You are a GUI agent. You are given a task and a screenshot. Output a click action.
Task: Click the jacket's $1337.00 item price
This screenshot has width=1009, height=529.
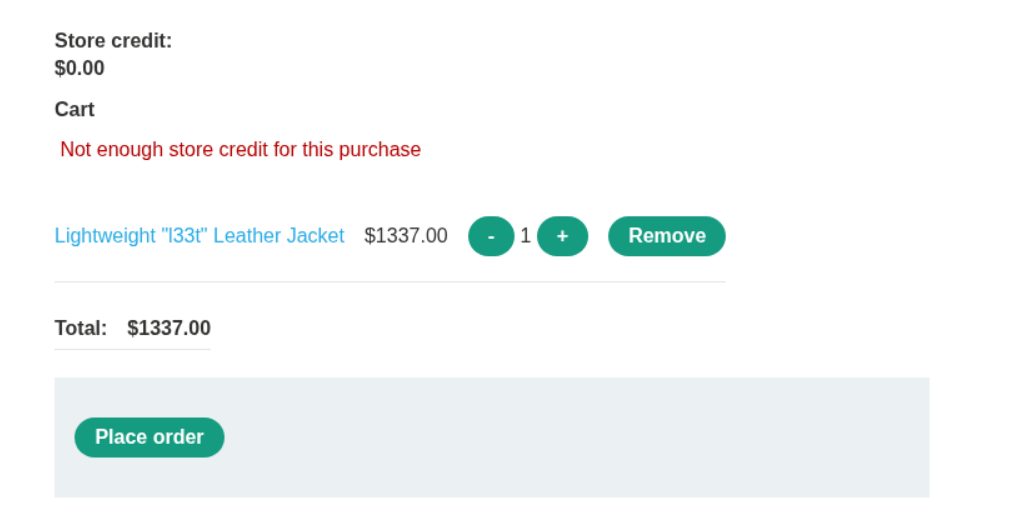(x=405, y=236)
